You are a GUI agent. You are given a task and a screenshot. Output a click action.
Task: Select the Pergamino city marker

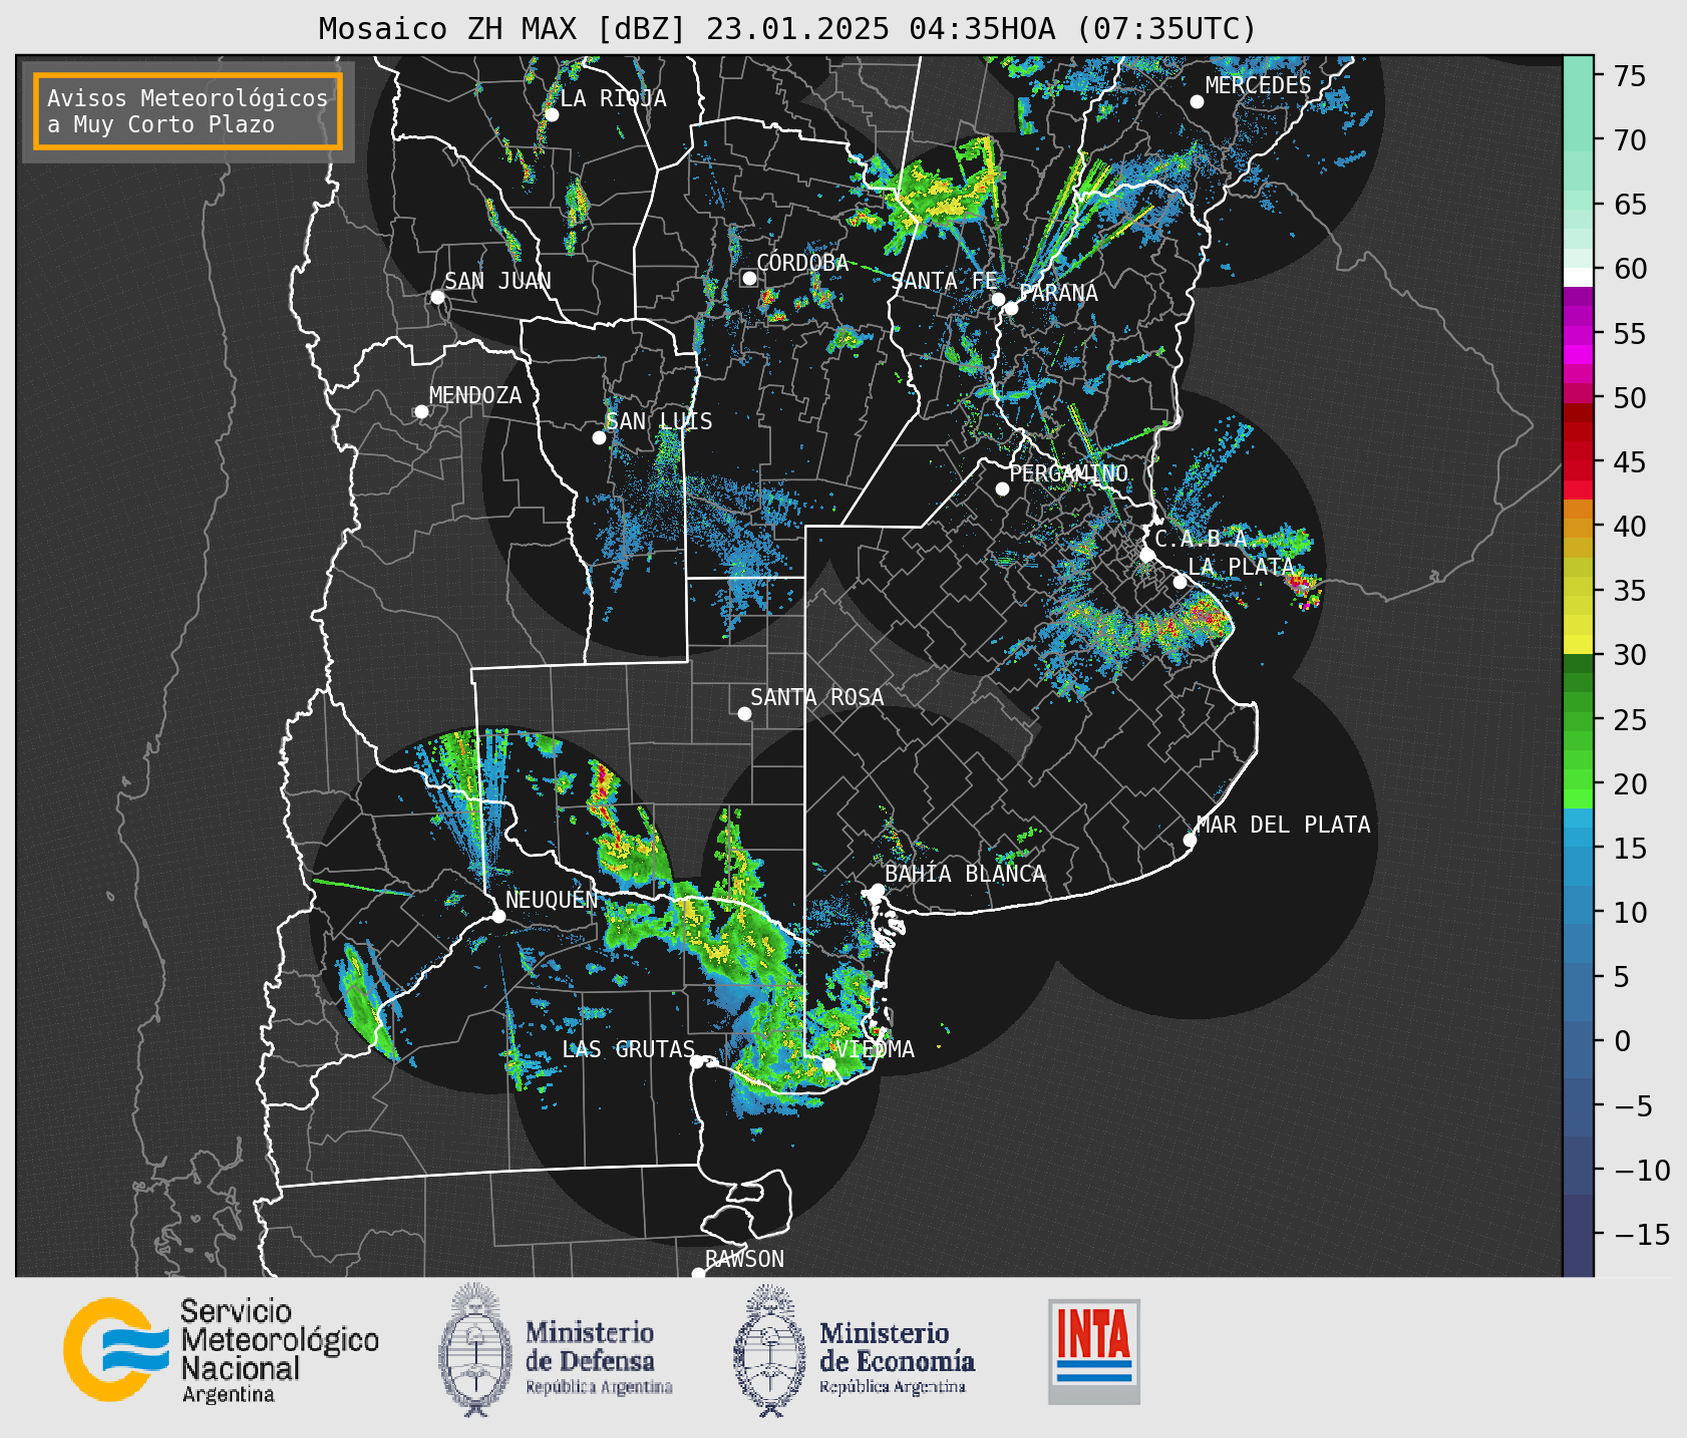tap(1002, 489)
